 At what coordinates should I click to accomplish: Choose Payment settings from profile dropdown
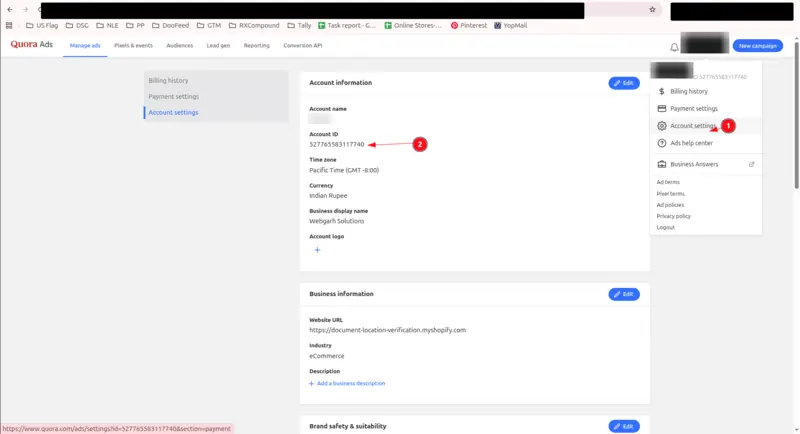pyautogui.click(x=706, y=109)
